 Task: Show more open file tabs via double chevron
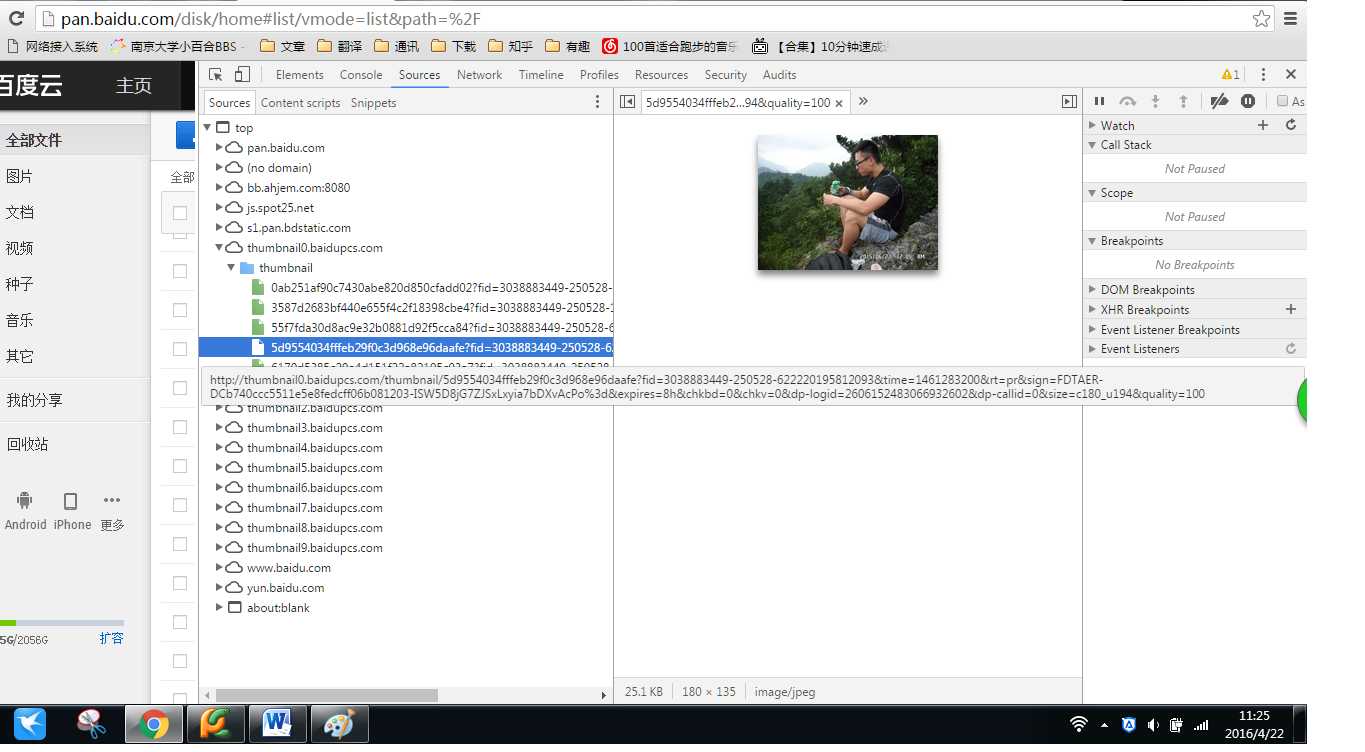pyautogui.click(x=863, y=101)
